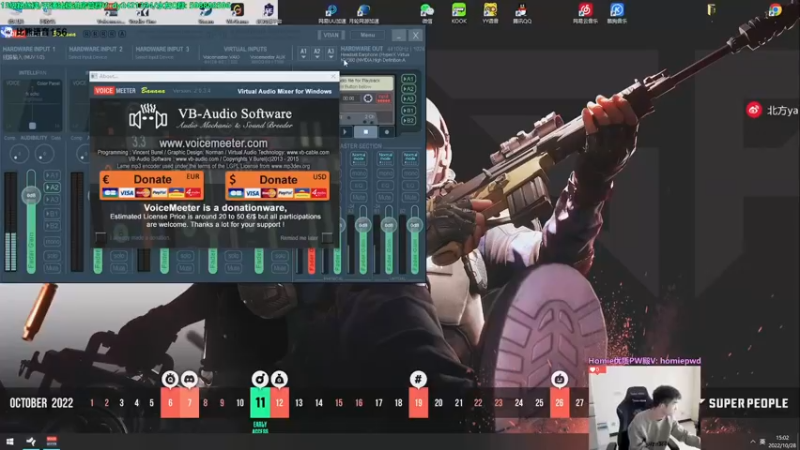Donate in EUR via the orange button
This screenshot has height=450, width=800.
(x=152, y=185)
